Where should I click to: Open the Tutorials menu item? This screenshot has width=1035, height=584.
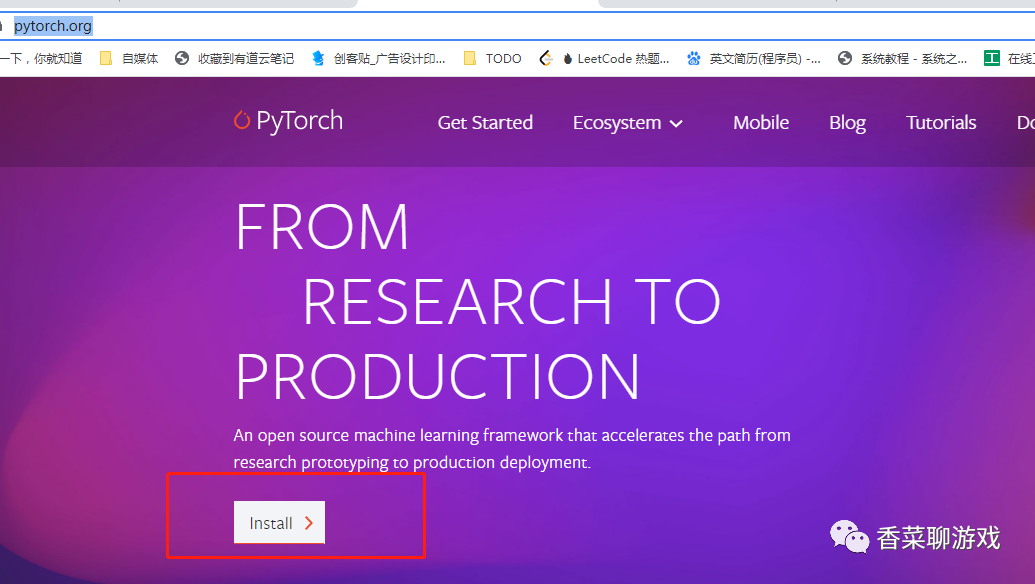(941, 123)
